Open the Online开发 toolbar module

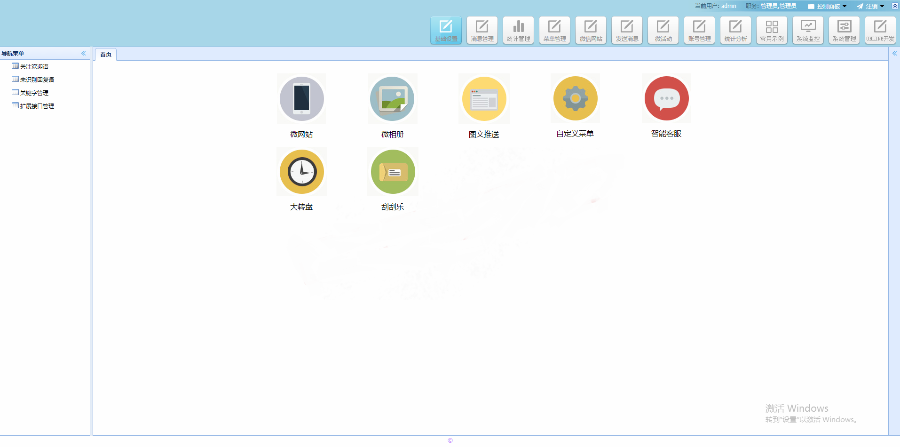(x=880, y=30)
